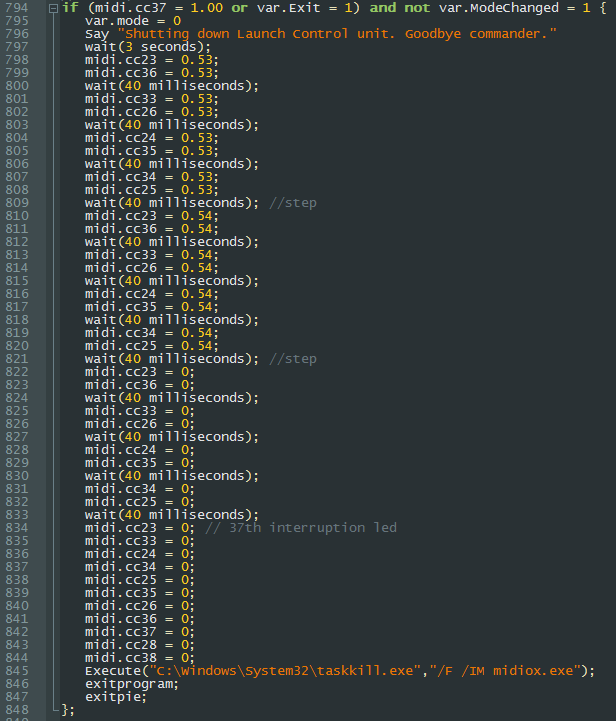616x721 pixels.
Task: Click the wait(3 seconds) statement
Action: [148, 47]
